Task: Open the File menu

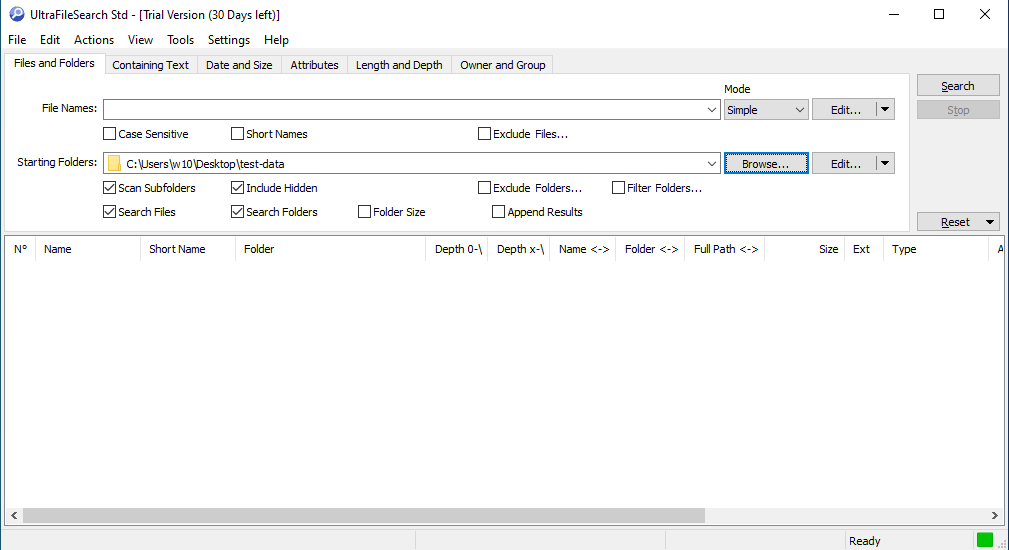Action: [17, 40]
